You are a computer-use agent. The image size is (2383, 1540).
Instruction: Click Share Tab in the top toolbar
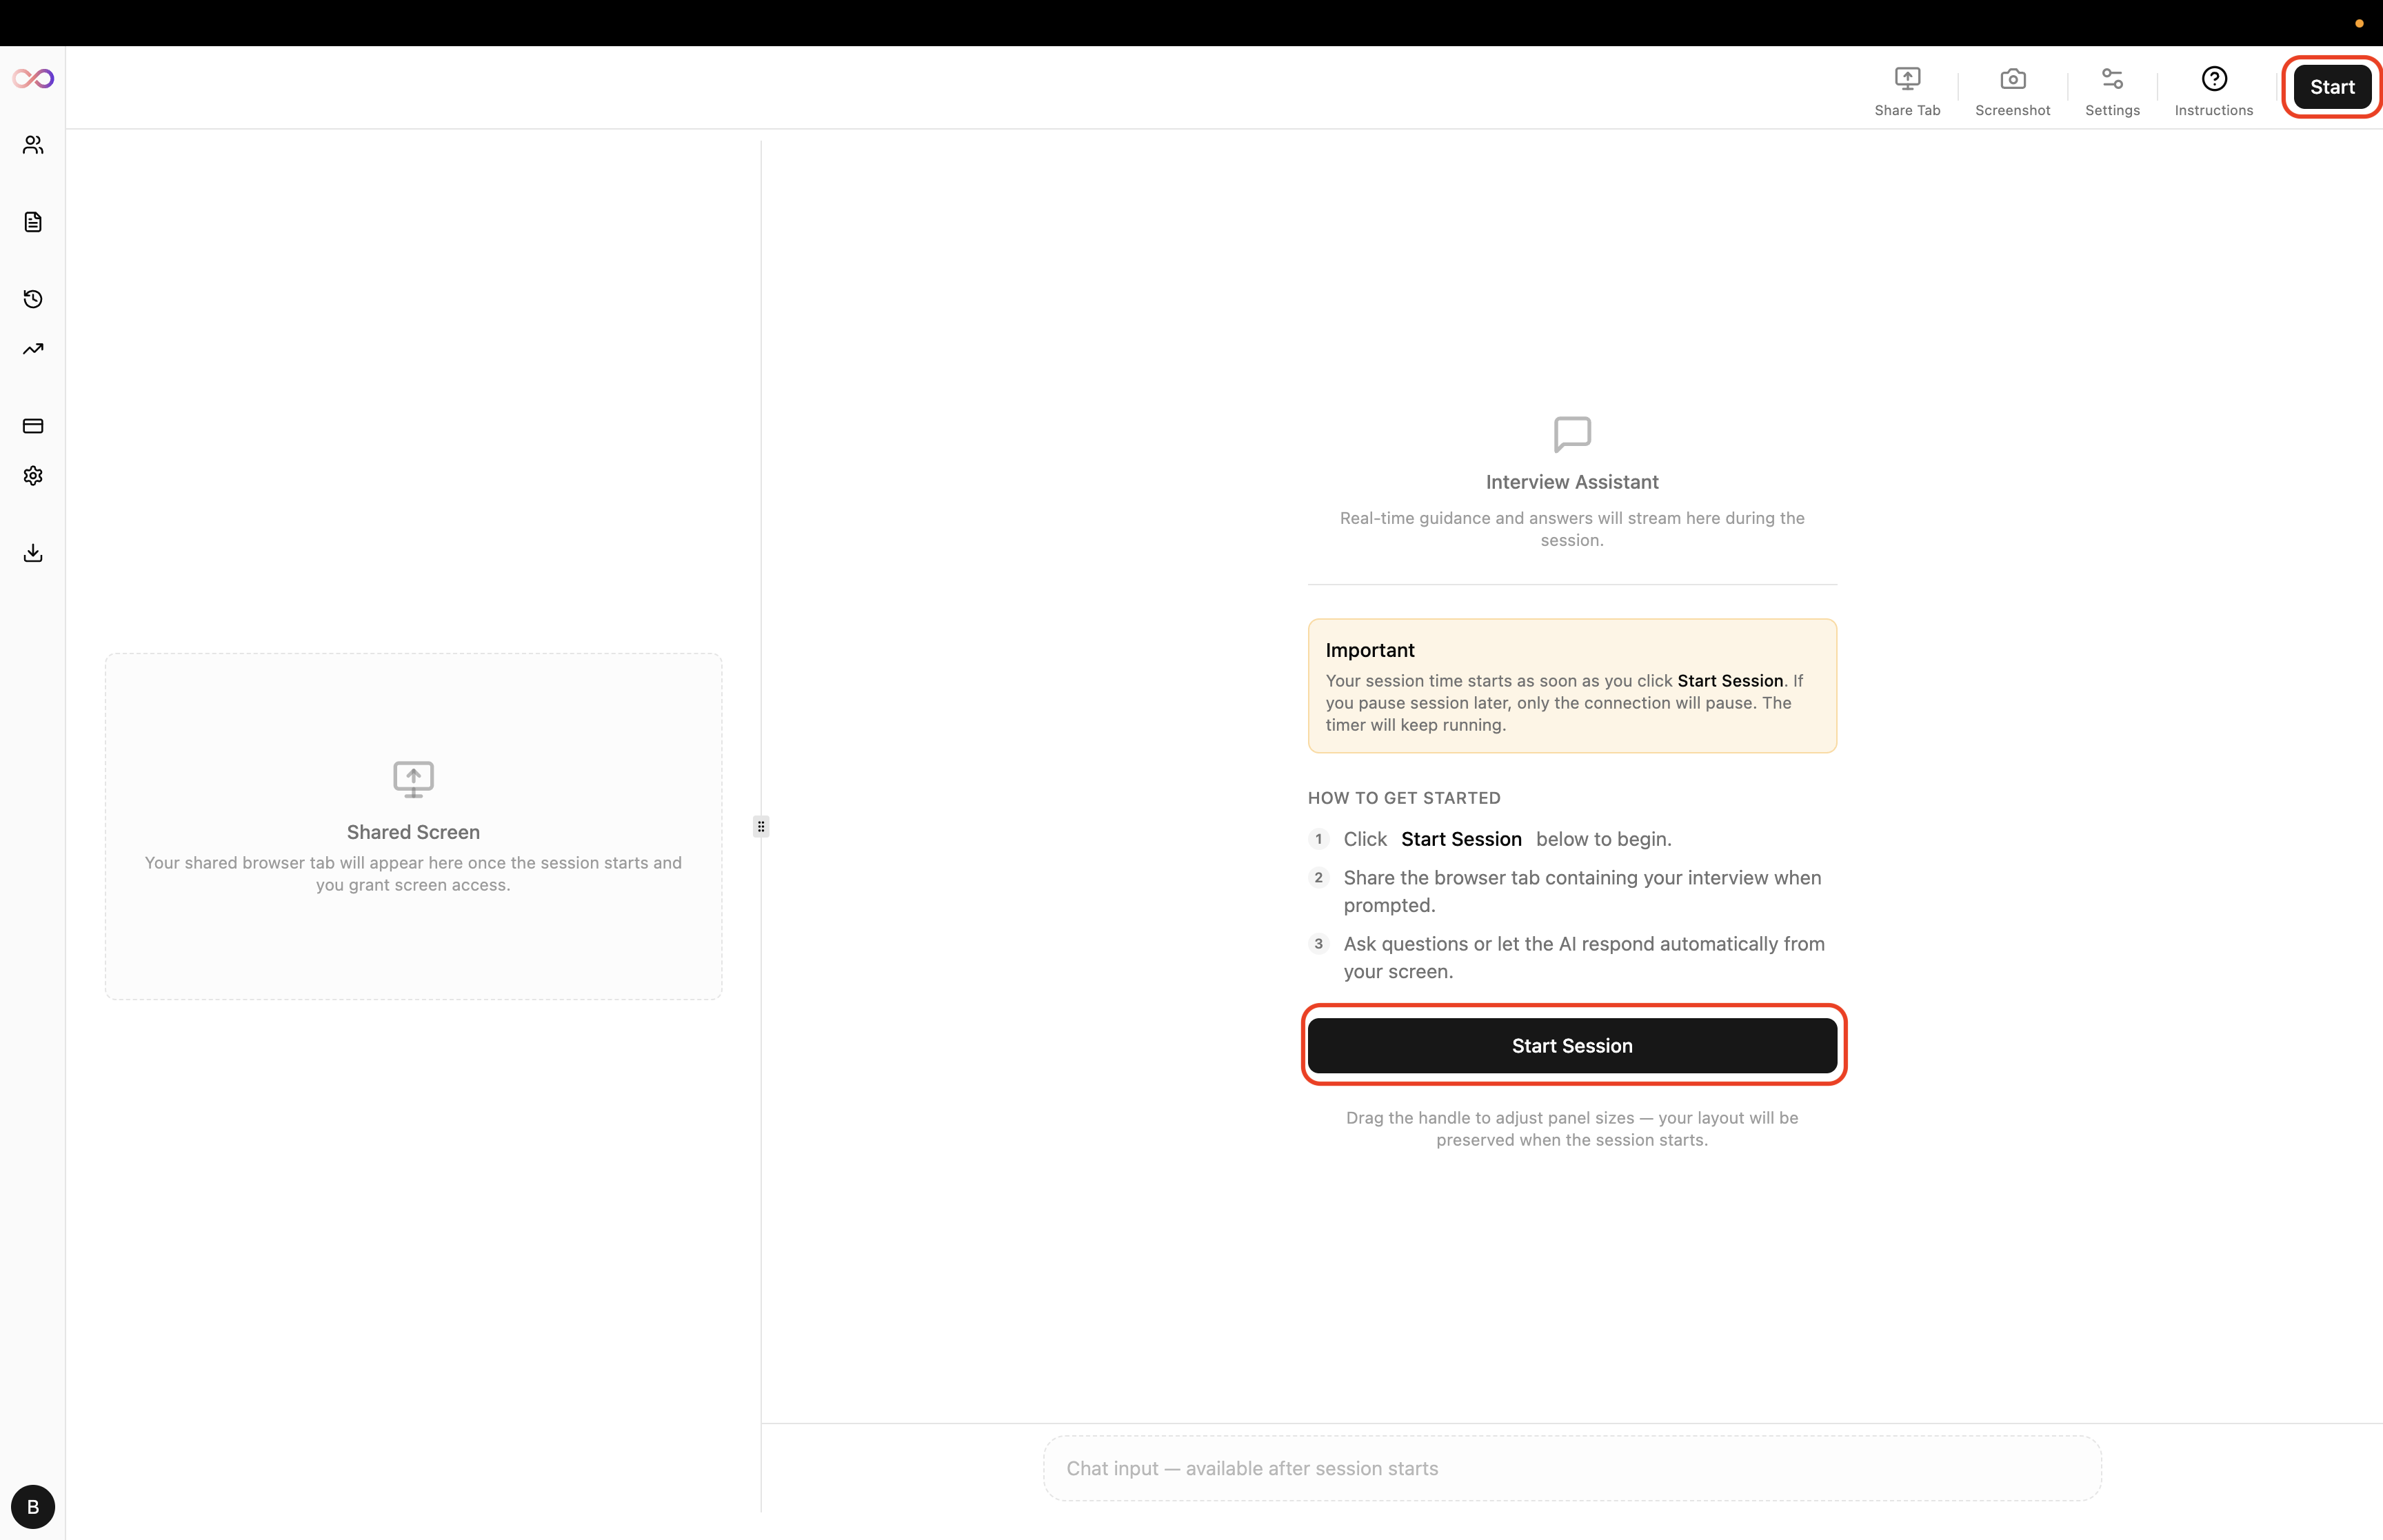tap(1907, 91)
